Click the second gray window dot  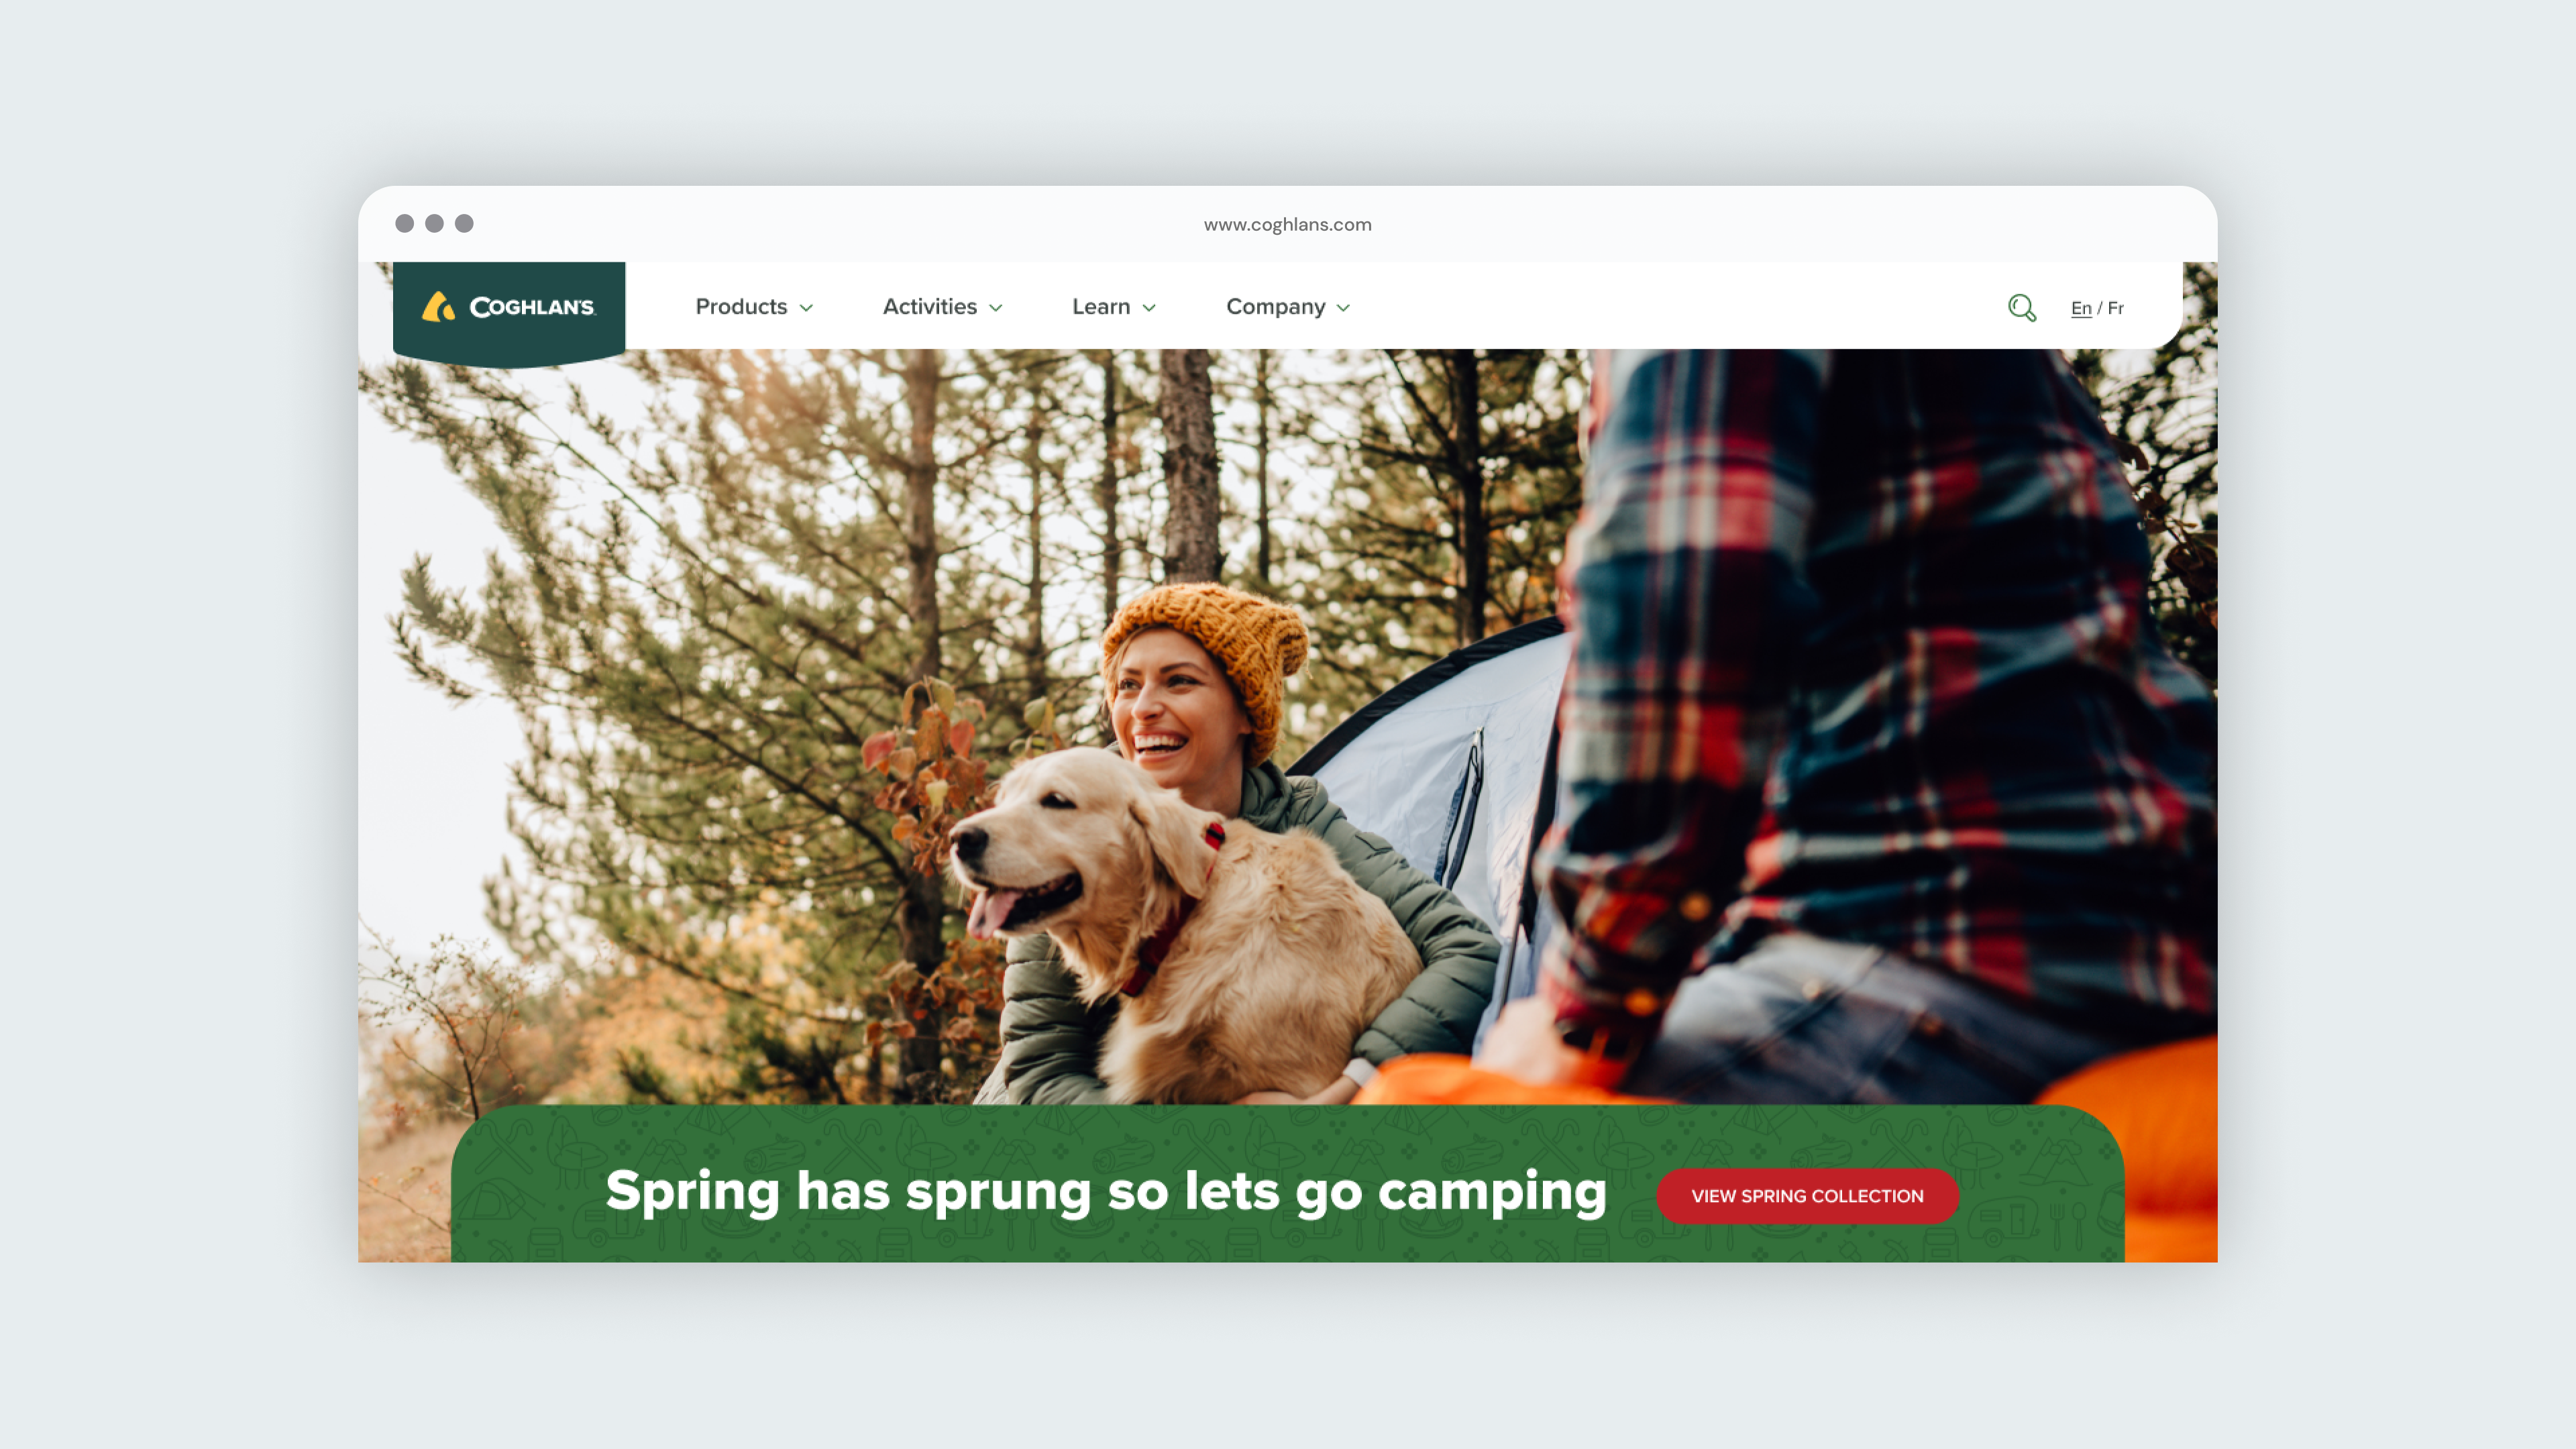point(434,223)
